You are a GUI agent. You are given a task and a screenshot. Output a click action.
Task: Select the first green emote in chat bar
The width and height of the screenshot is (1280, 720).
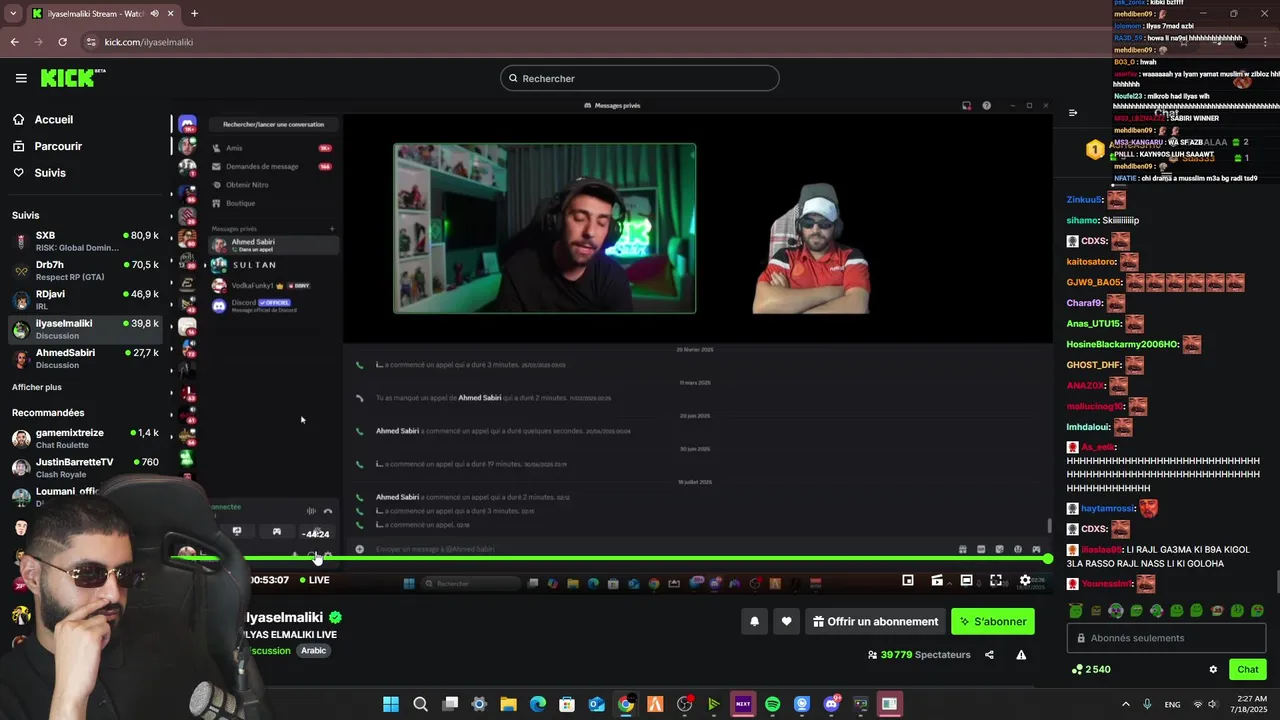(x=1076, y=610)
